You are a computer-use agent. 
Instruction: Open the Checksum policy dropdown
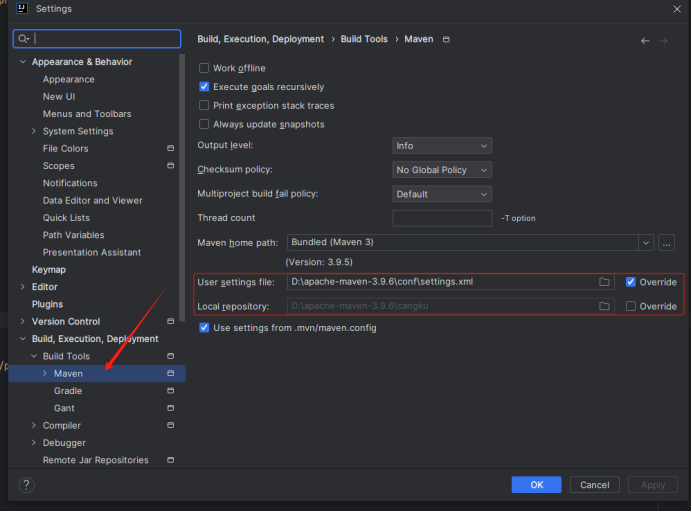pos(441,170)
